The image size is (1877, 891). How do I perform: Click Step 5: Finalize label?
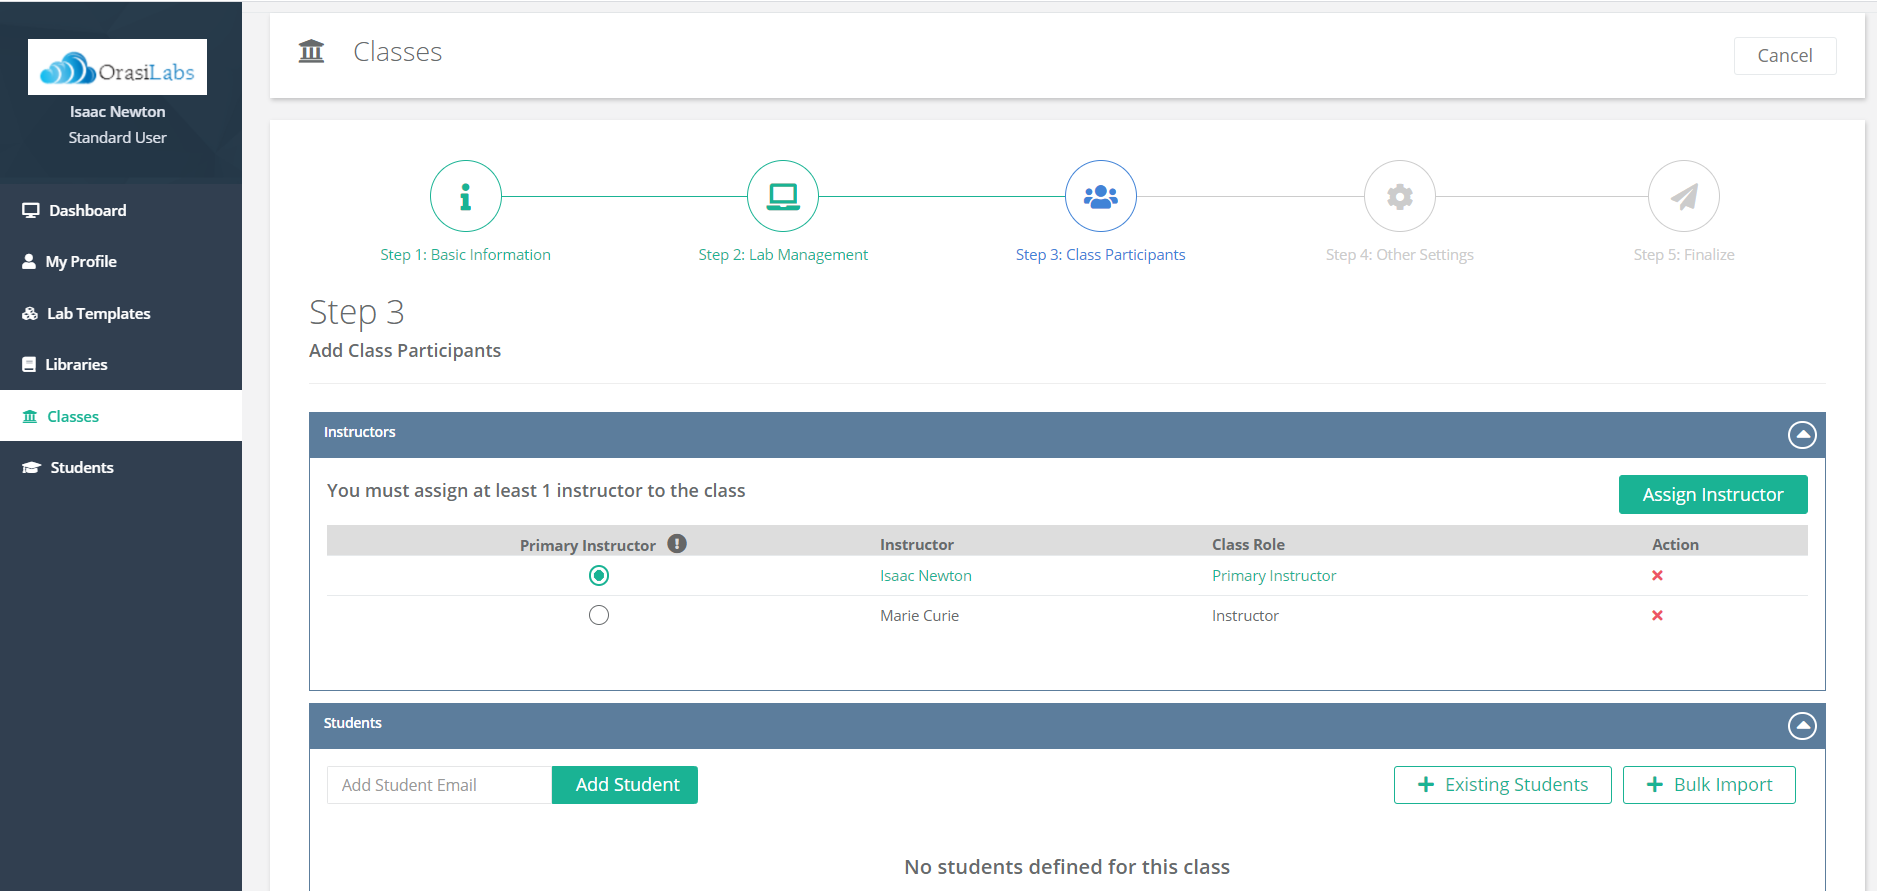tap(1684, 255)
